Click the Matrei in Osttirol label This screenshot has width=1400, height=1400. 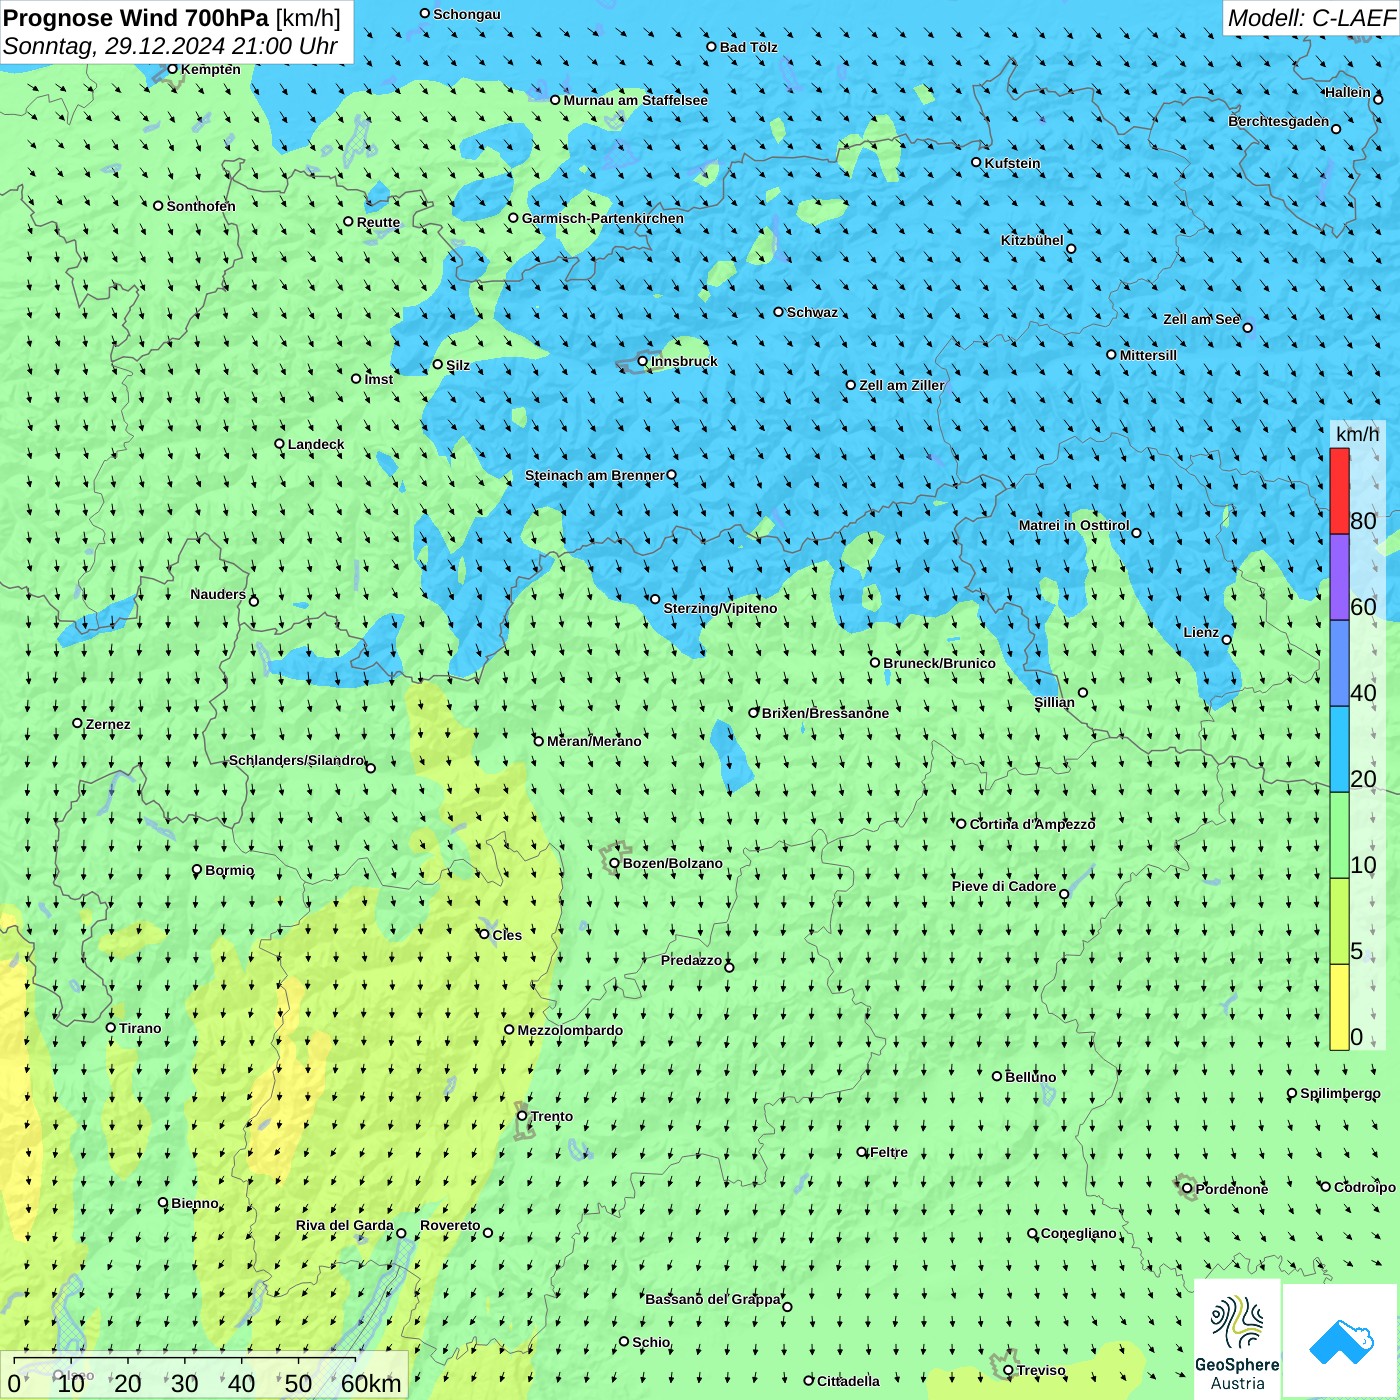(1074, 525)
